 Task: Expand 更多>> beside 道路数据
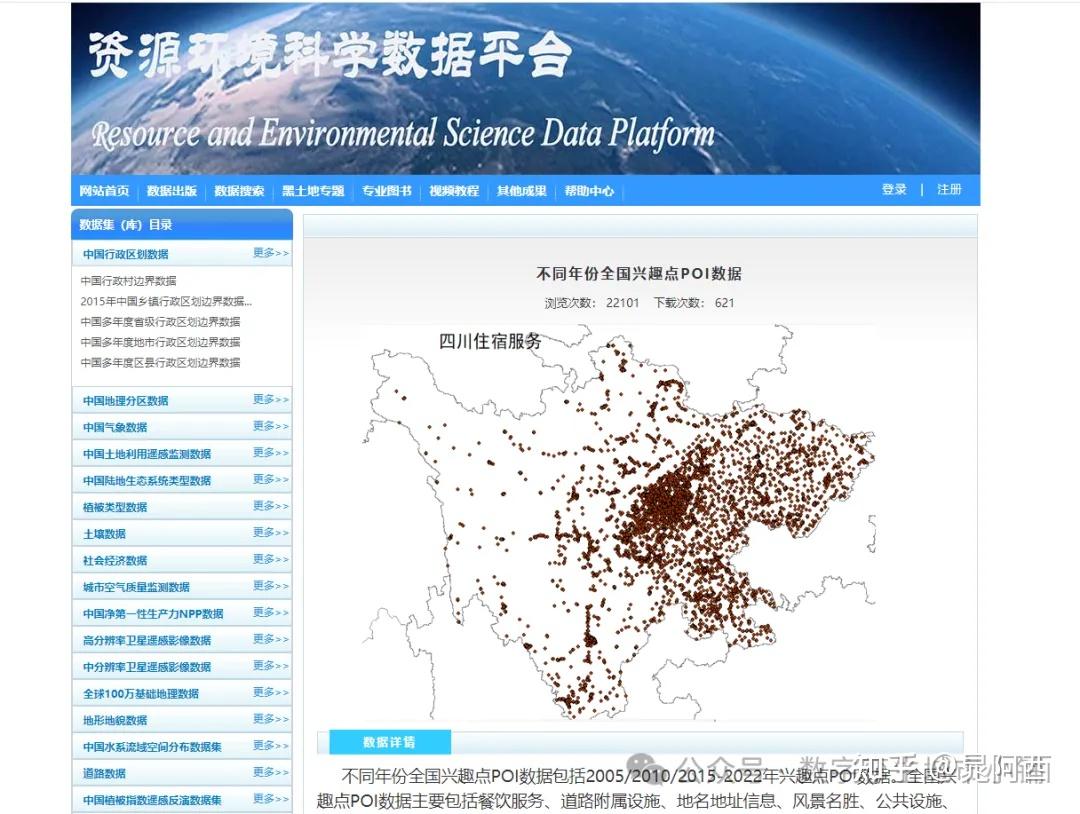tap(269, 772)
